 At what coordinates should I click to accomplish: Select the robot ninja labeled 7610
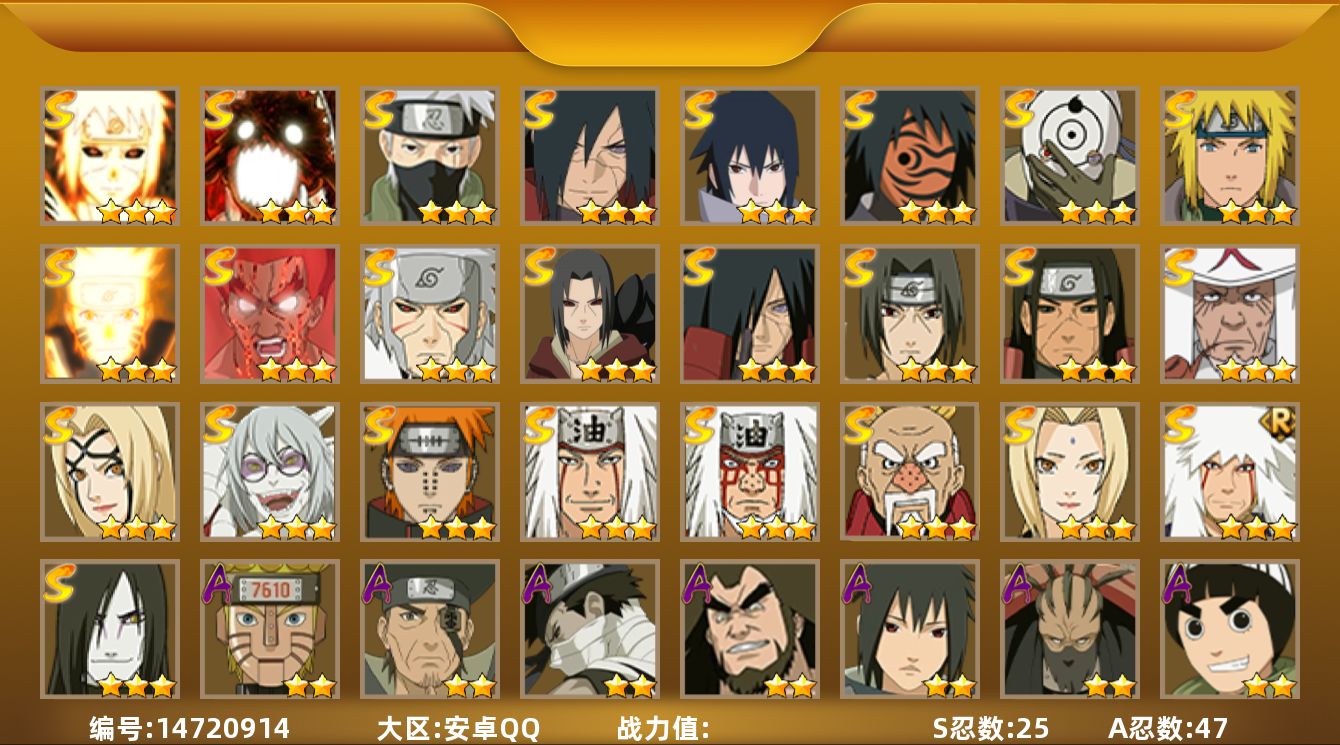[x=269, y=629]
